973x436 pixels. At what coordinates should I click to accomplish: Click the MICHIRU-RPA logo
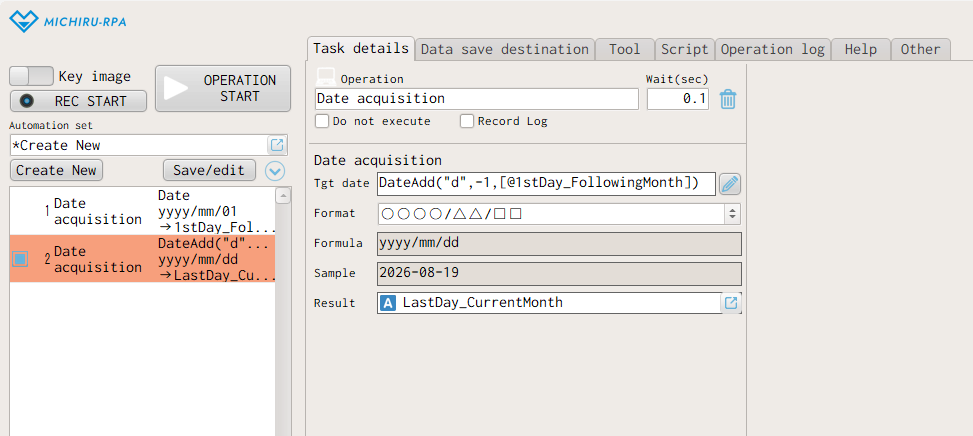(67, 22)
